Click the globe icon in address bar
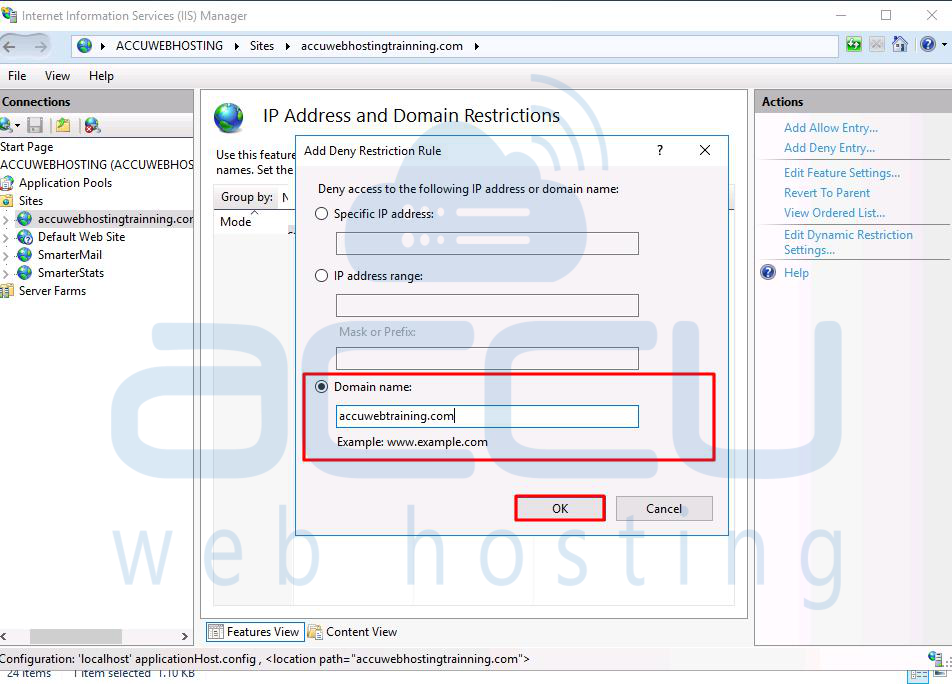The image size is (952, 684). pyautogui.click(x=84, y=46)
